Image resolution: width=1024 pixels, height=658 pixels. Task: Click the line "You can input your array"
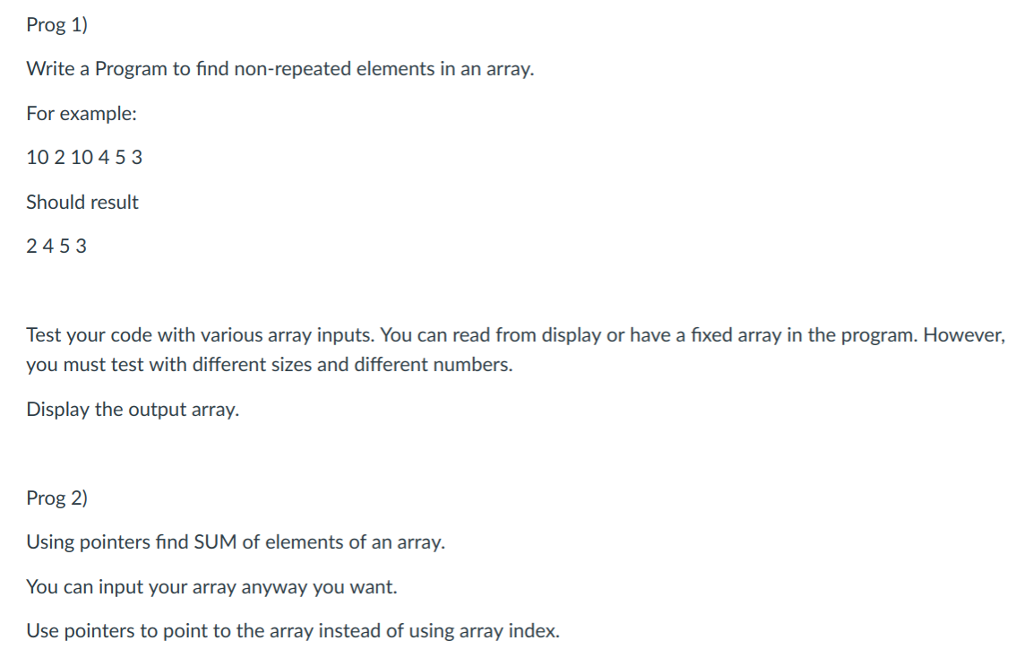tap(211, 587)
